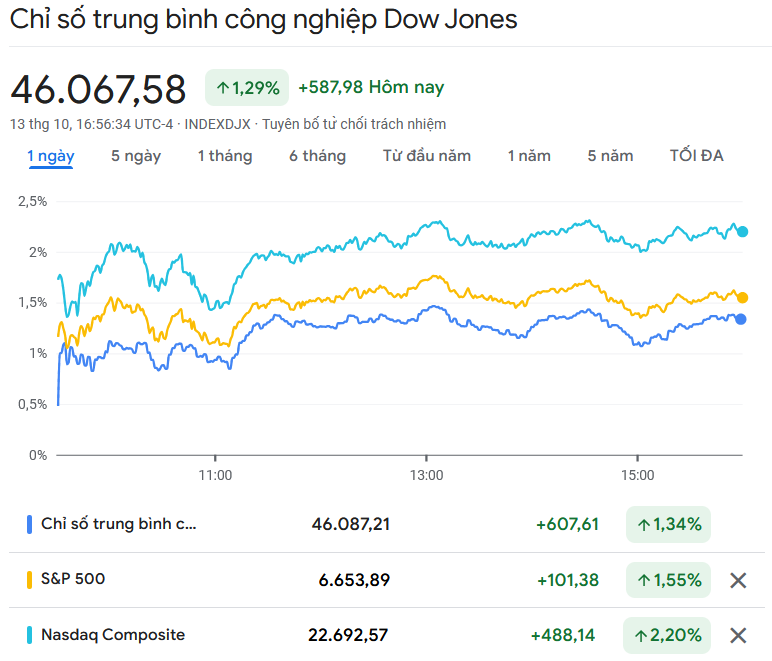Click the Dow Jones 1,34% change badge
772x661 pixels.
[668, 524]
